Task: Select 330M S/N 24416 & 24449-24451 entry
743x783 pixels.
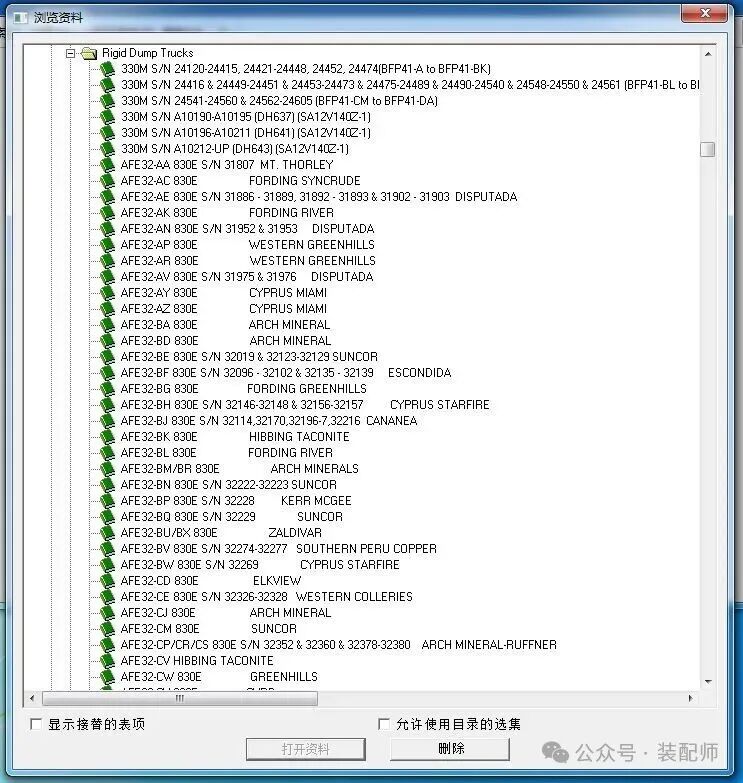Action: (x=409, y=85)
